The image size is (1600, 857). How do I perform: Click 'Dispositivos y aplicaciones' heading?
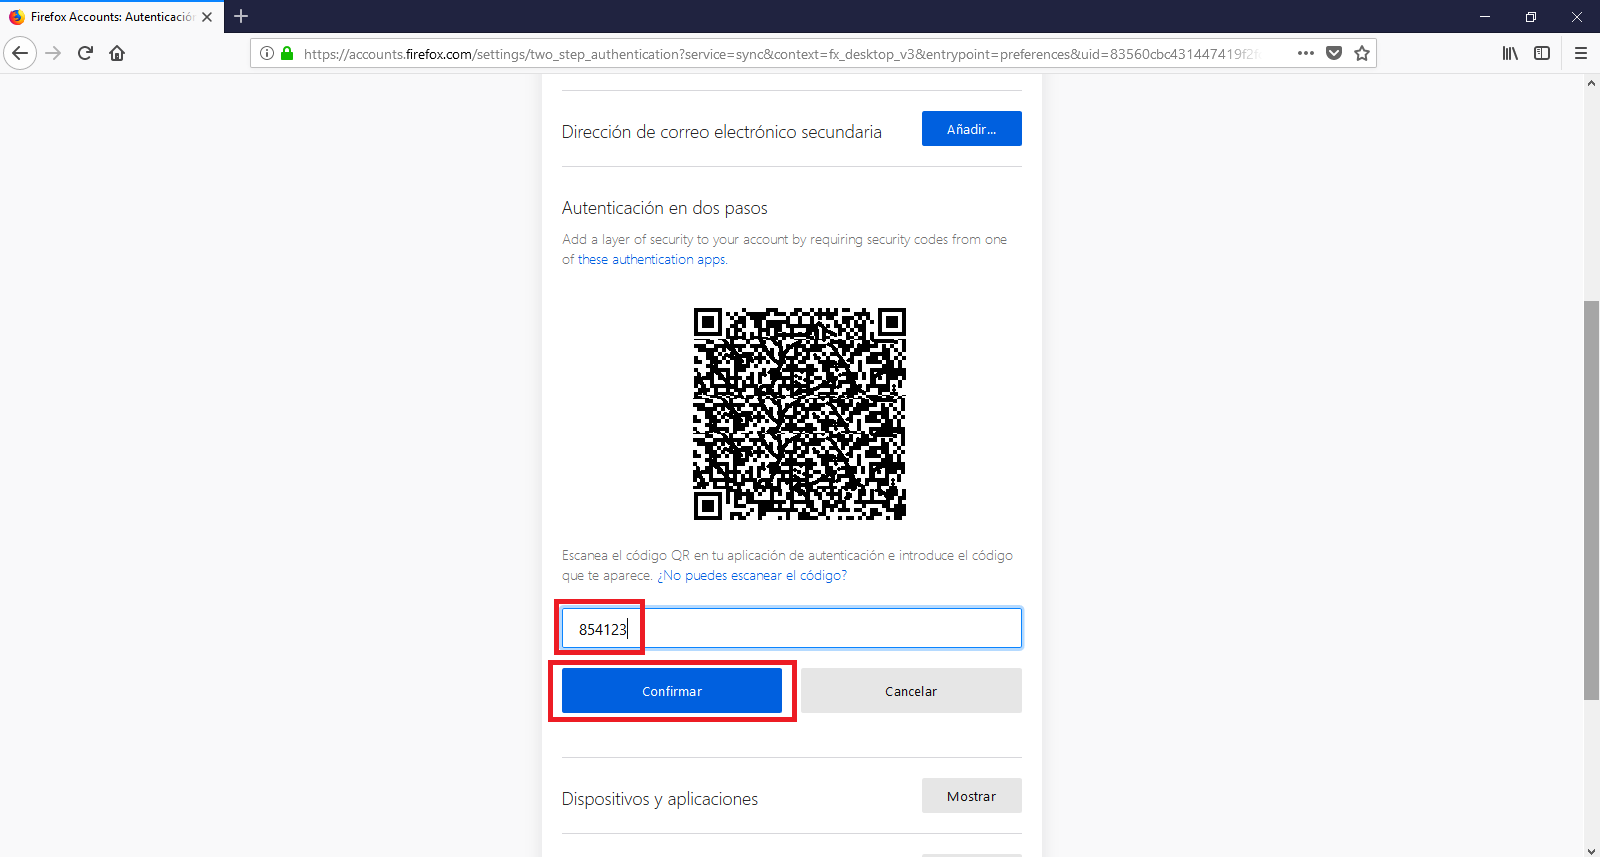click(x=660, y=799)
